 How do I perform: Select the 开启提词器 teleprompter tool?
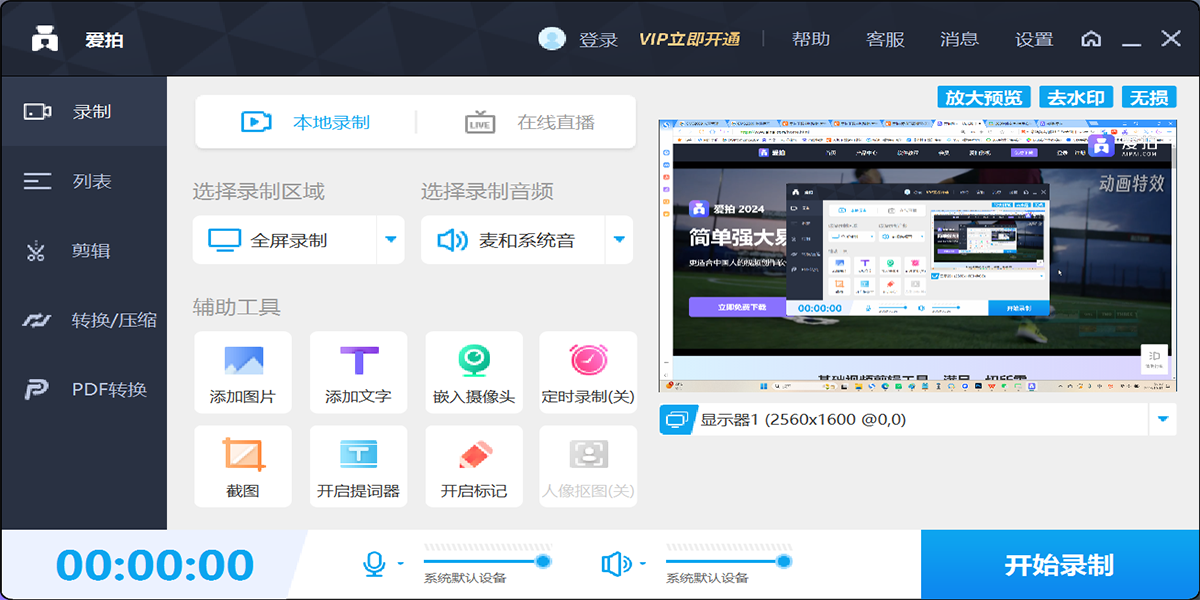(359, 466)
